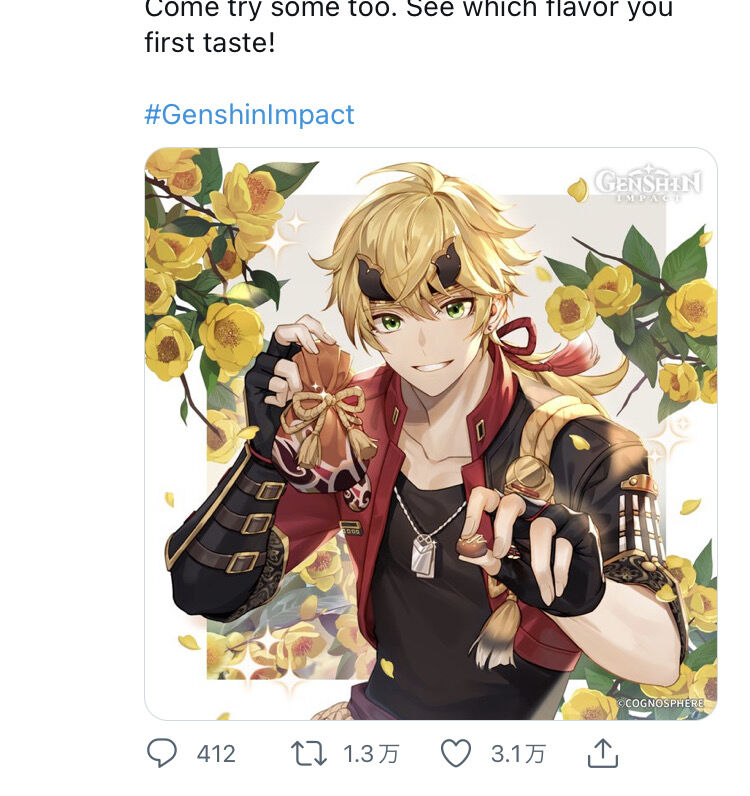Screen dimensions: 750x796
Task: Like the tweet with heart icon
Action: pyautogui.click(x=456, y=752)
